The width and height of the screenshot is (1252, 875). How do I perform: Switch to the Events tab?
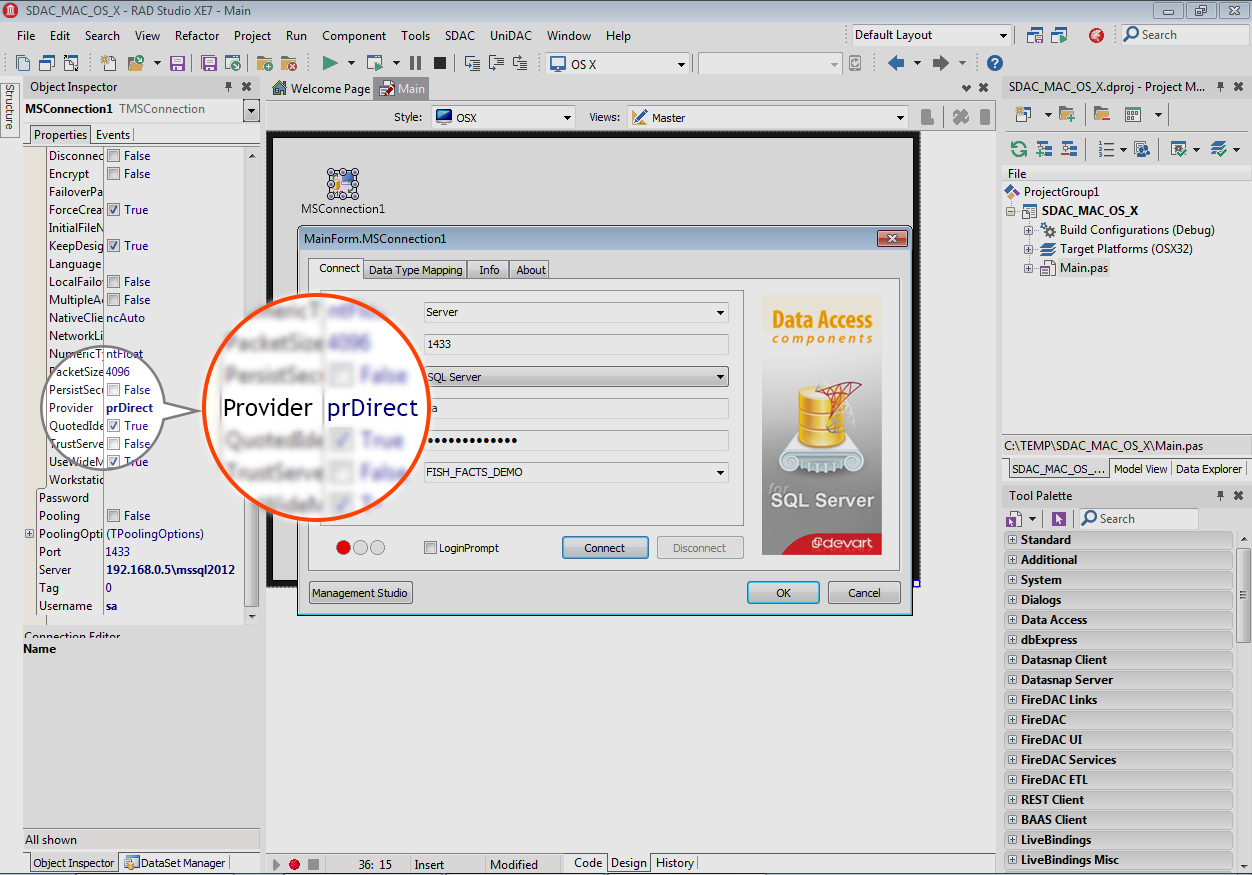(x=113, y=135)
